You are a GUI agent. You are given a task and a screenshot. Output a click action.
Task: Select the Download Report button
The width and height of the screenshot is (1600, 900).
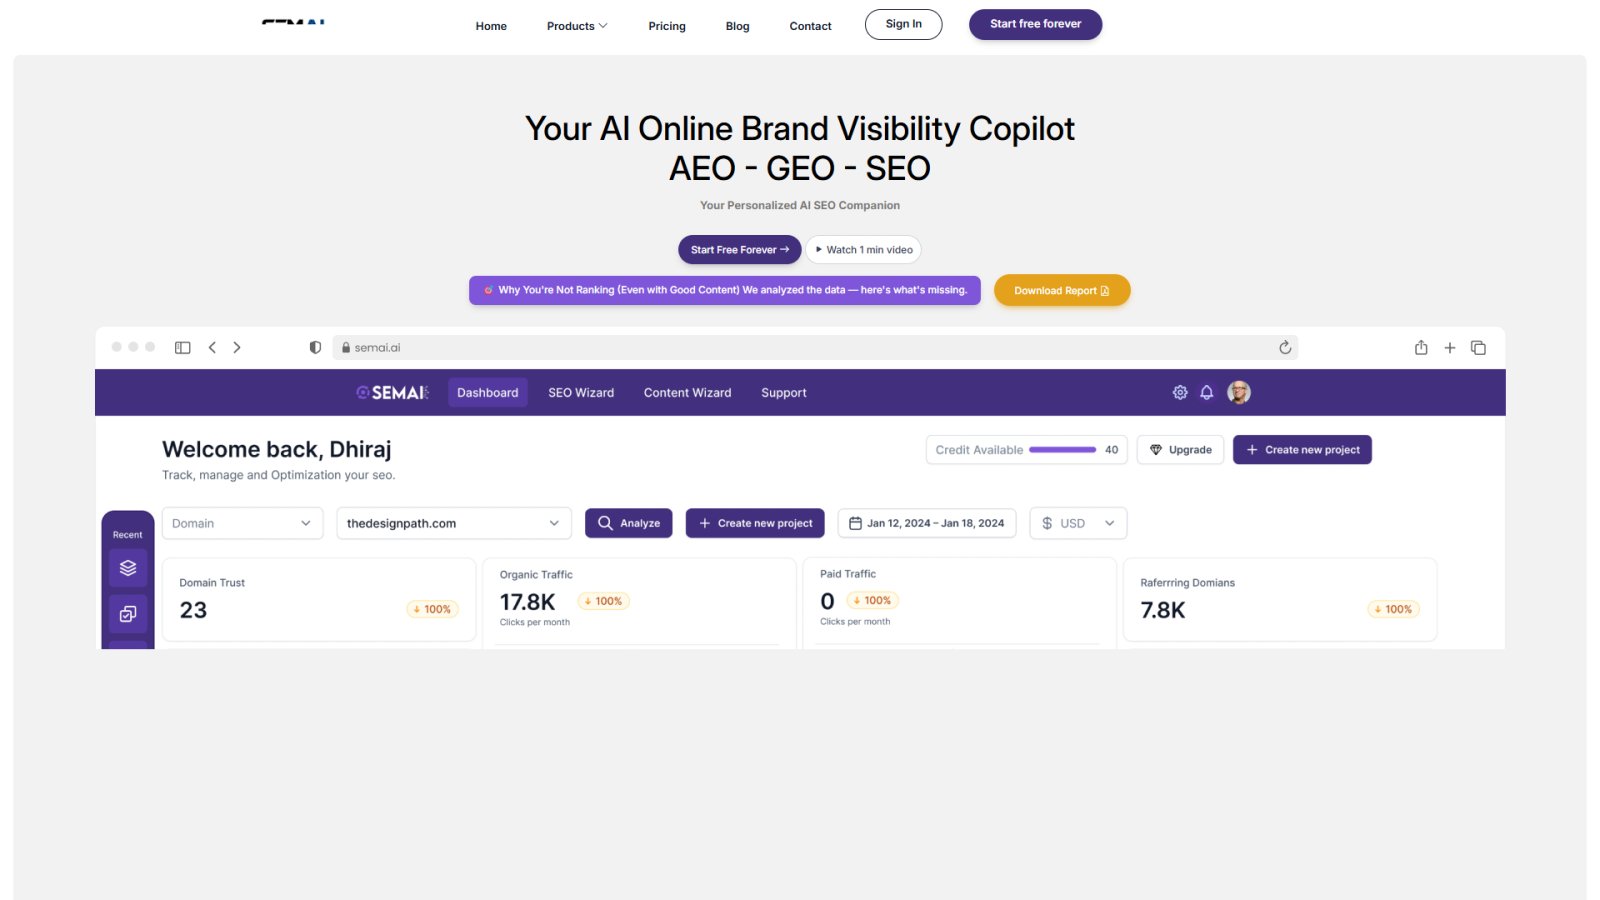(1062, 290)
